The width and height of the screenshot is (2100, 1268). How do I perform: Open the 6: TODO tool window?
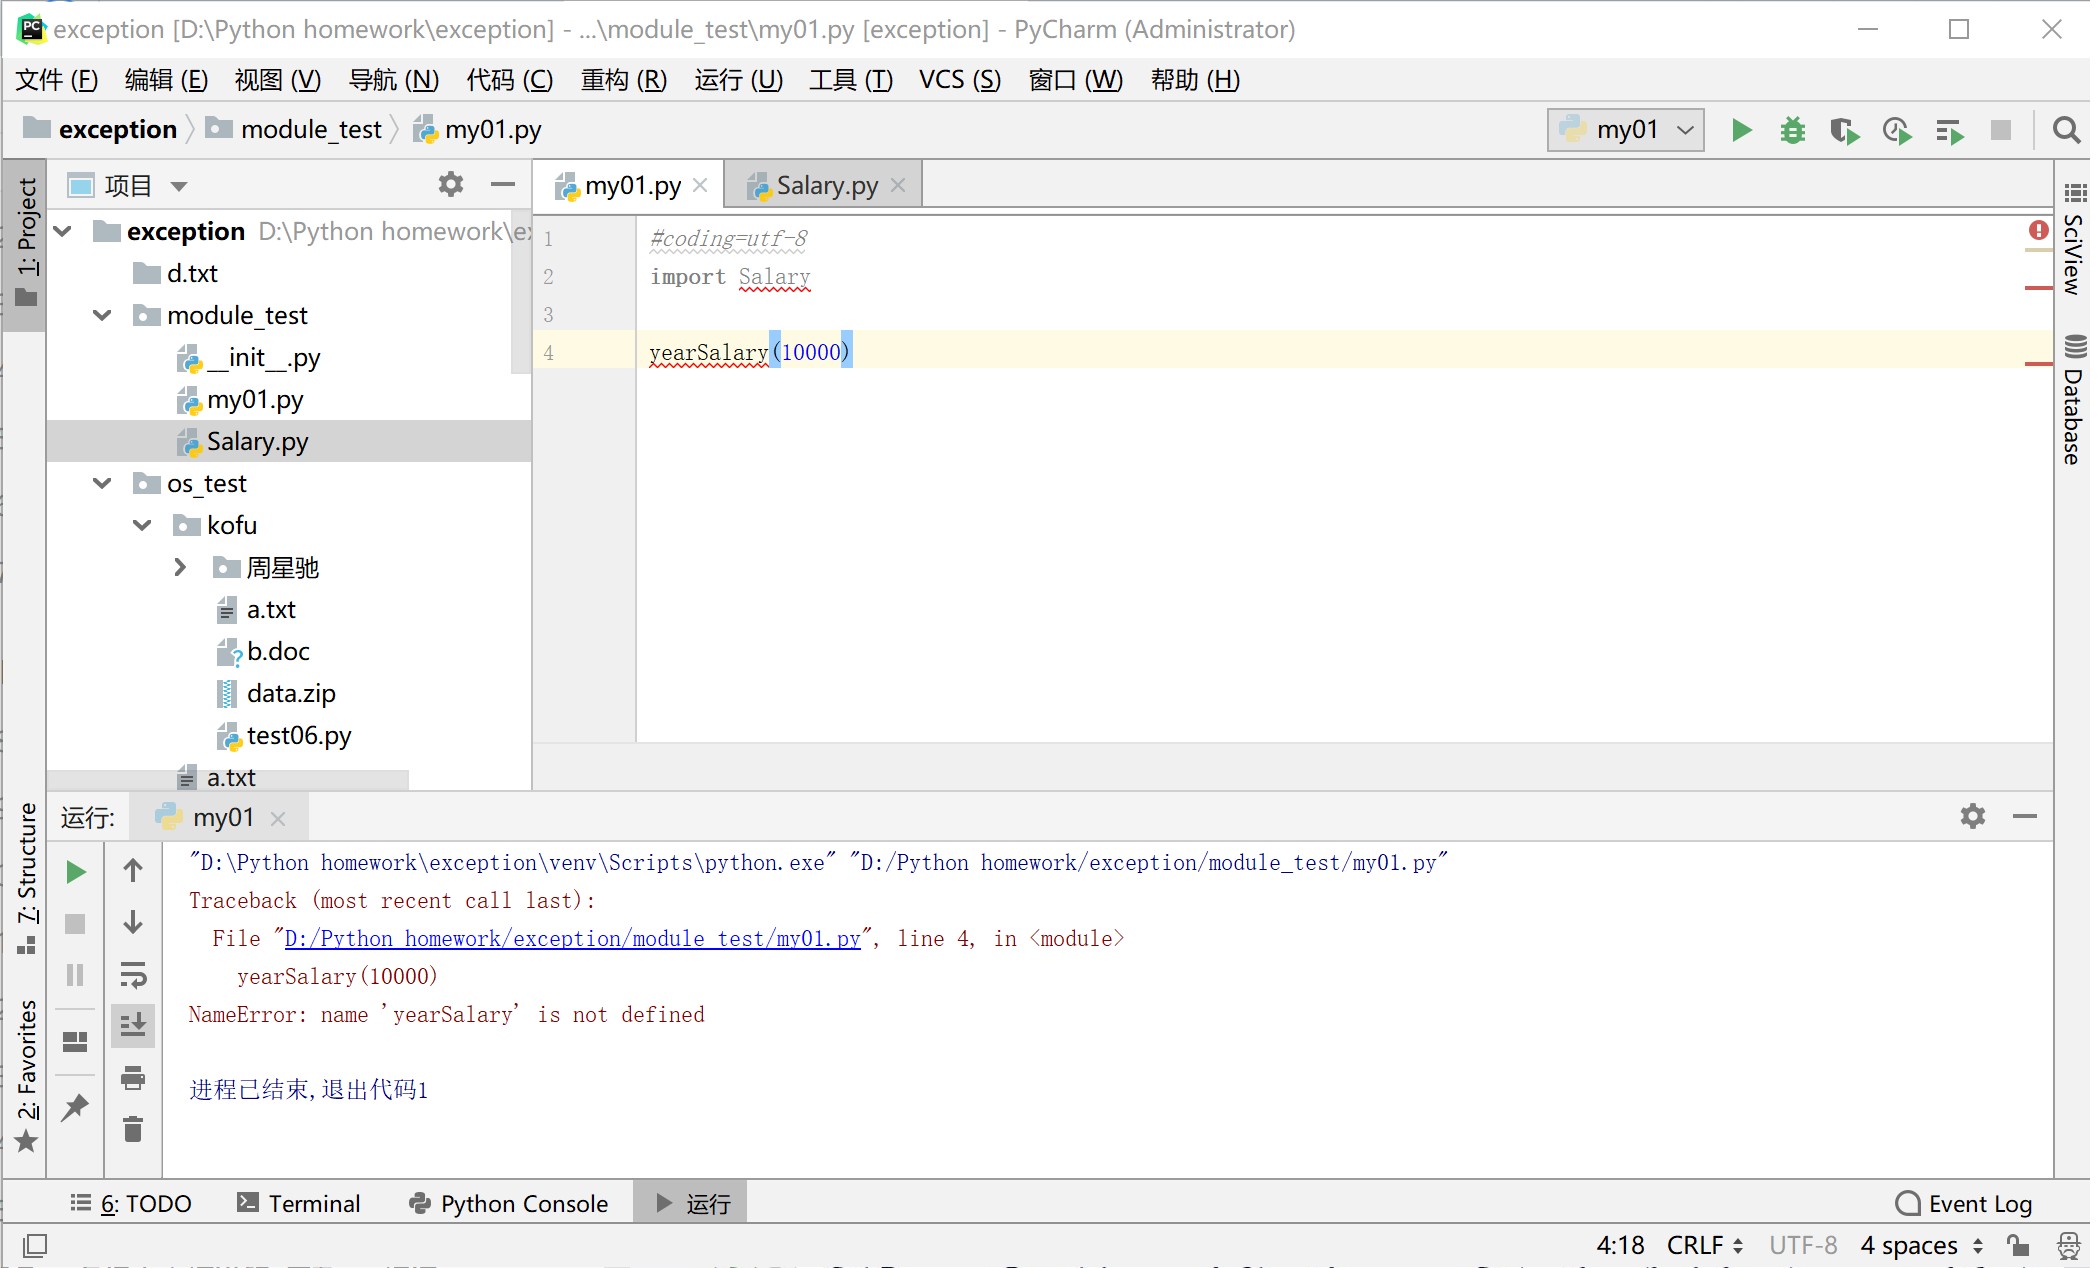click(x=131, y=1203)
